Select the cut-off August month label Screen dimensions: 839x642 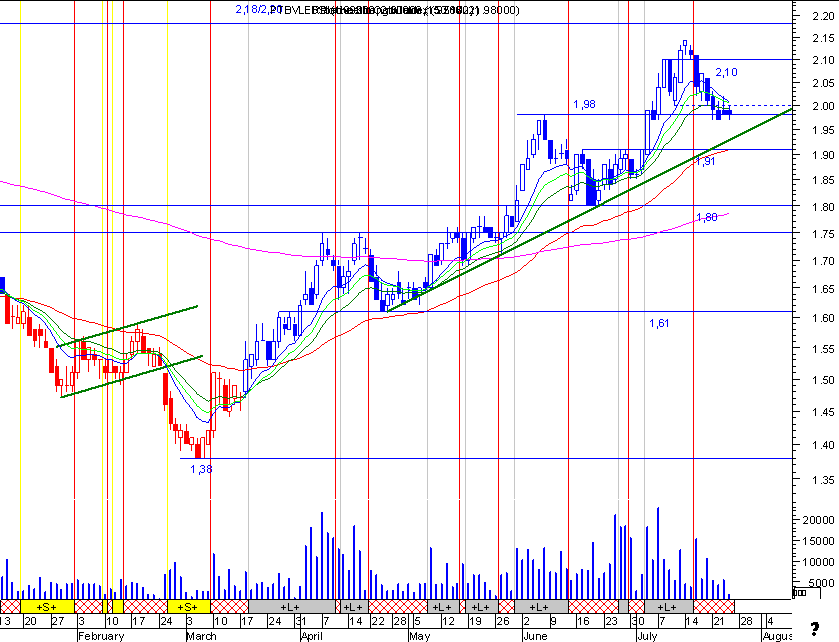pyautogui.click(x=777, y=636)
